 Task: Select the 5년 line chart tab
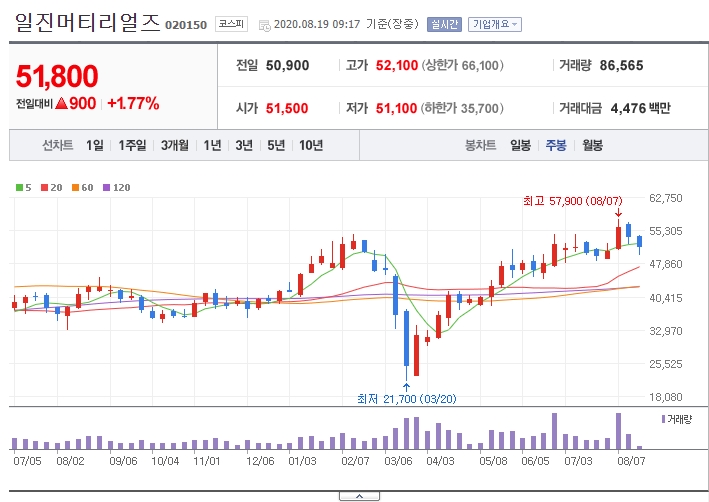(x=276, y=145)
